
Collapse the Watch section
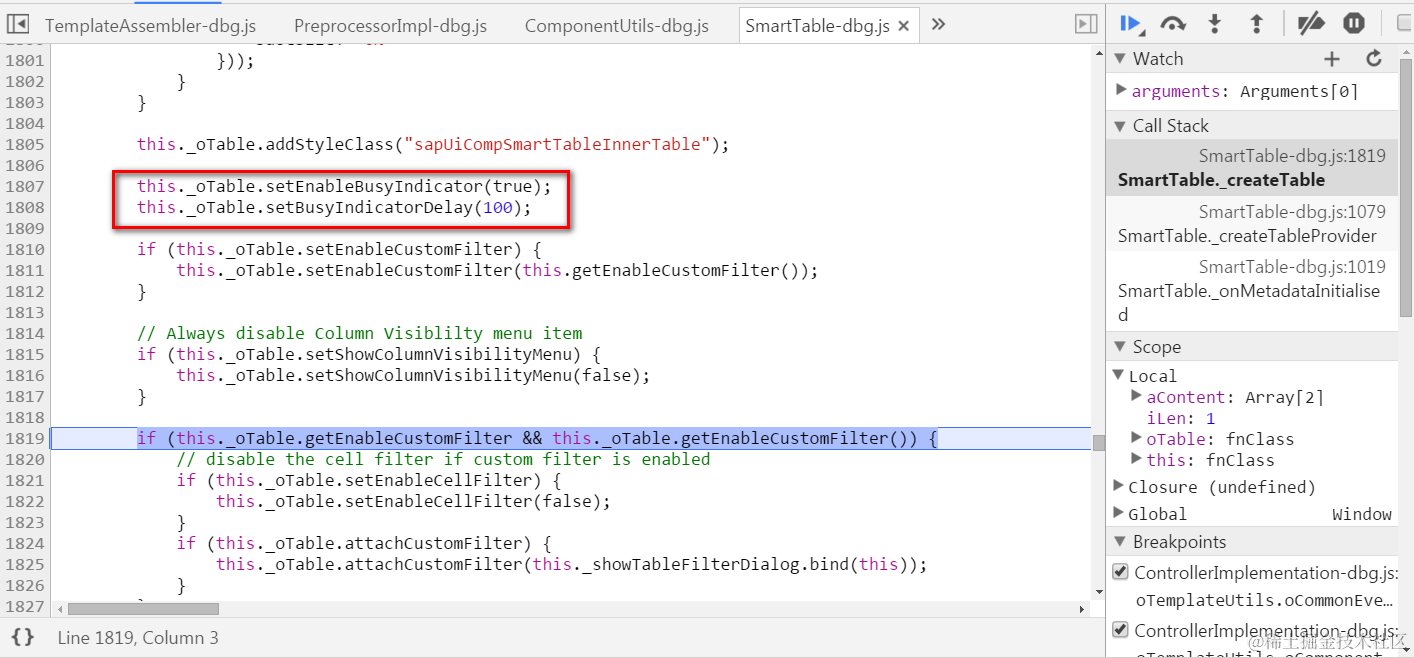pos(1119,59)
